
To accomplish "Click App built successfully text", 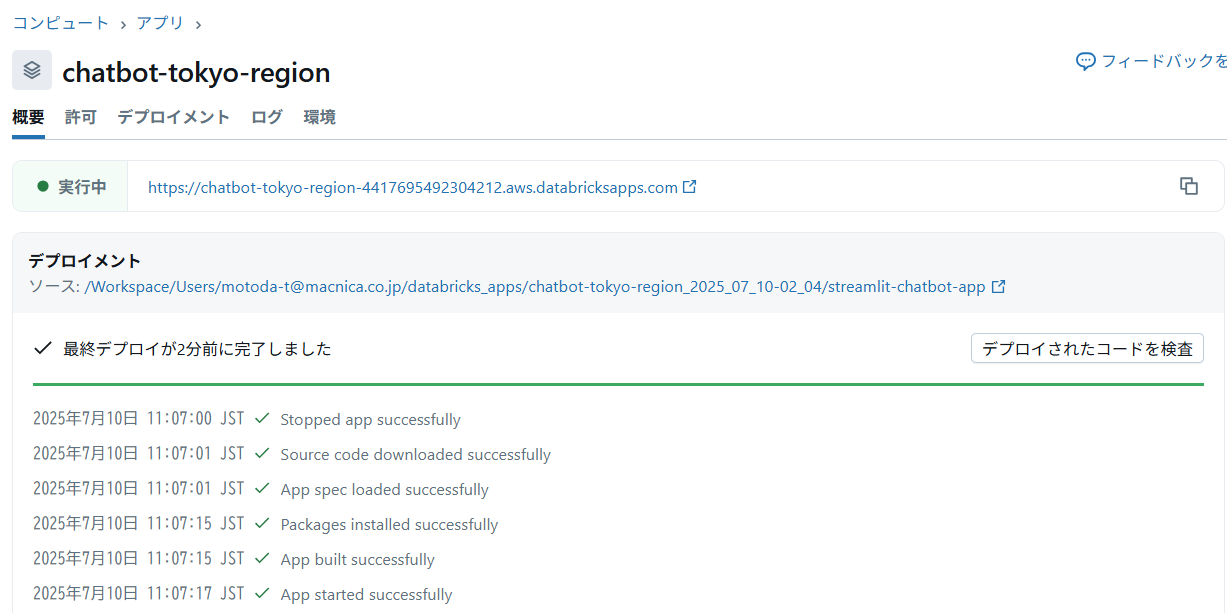I will 358,560.
